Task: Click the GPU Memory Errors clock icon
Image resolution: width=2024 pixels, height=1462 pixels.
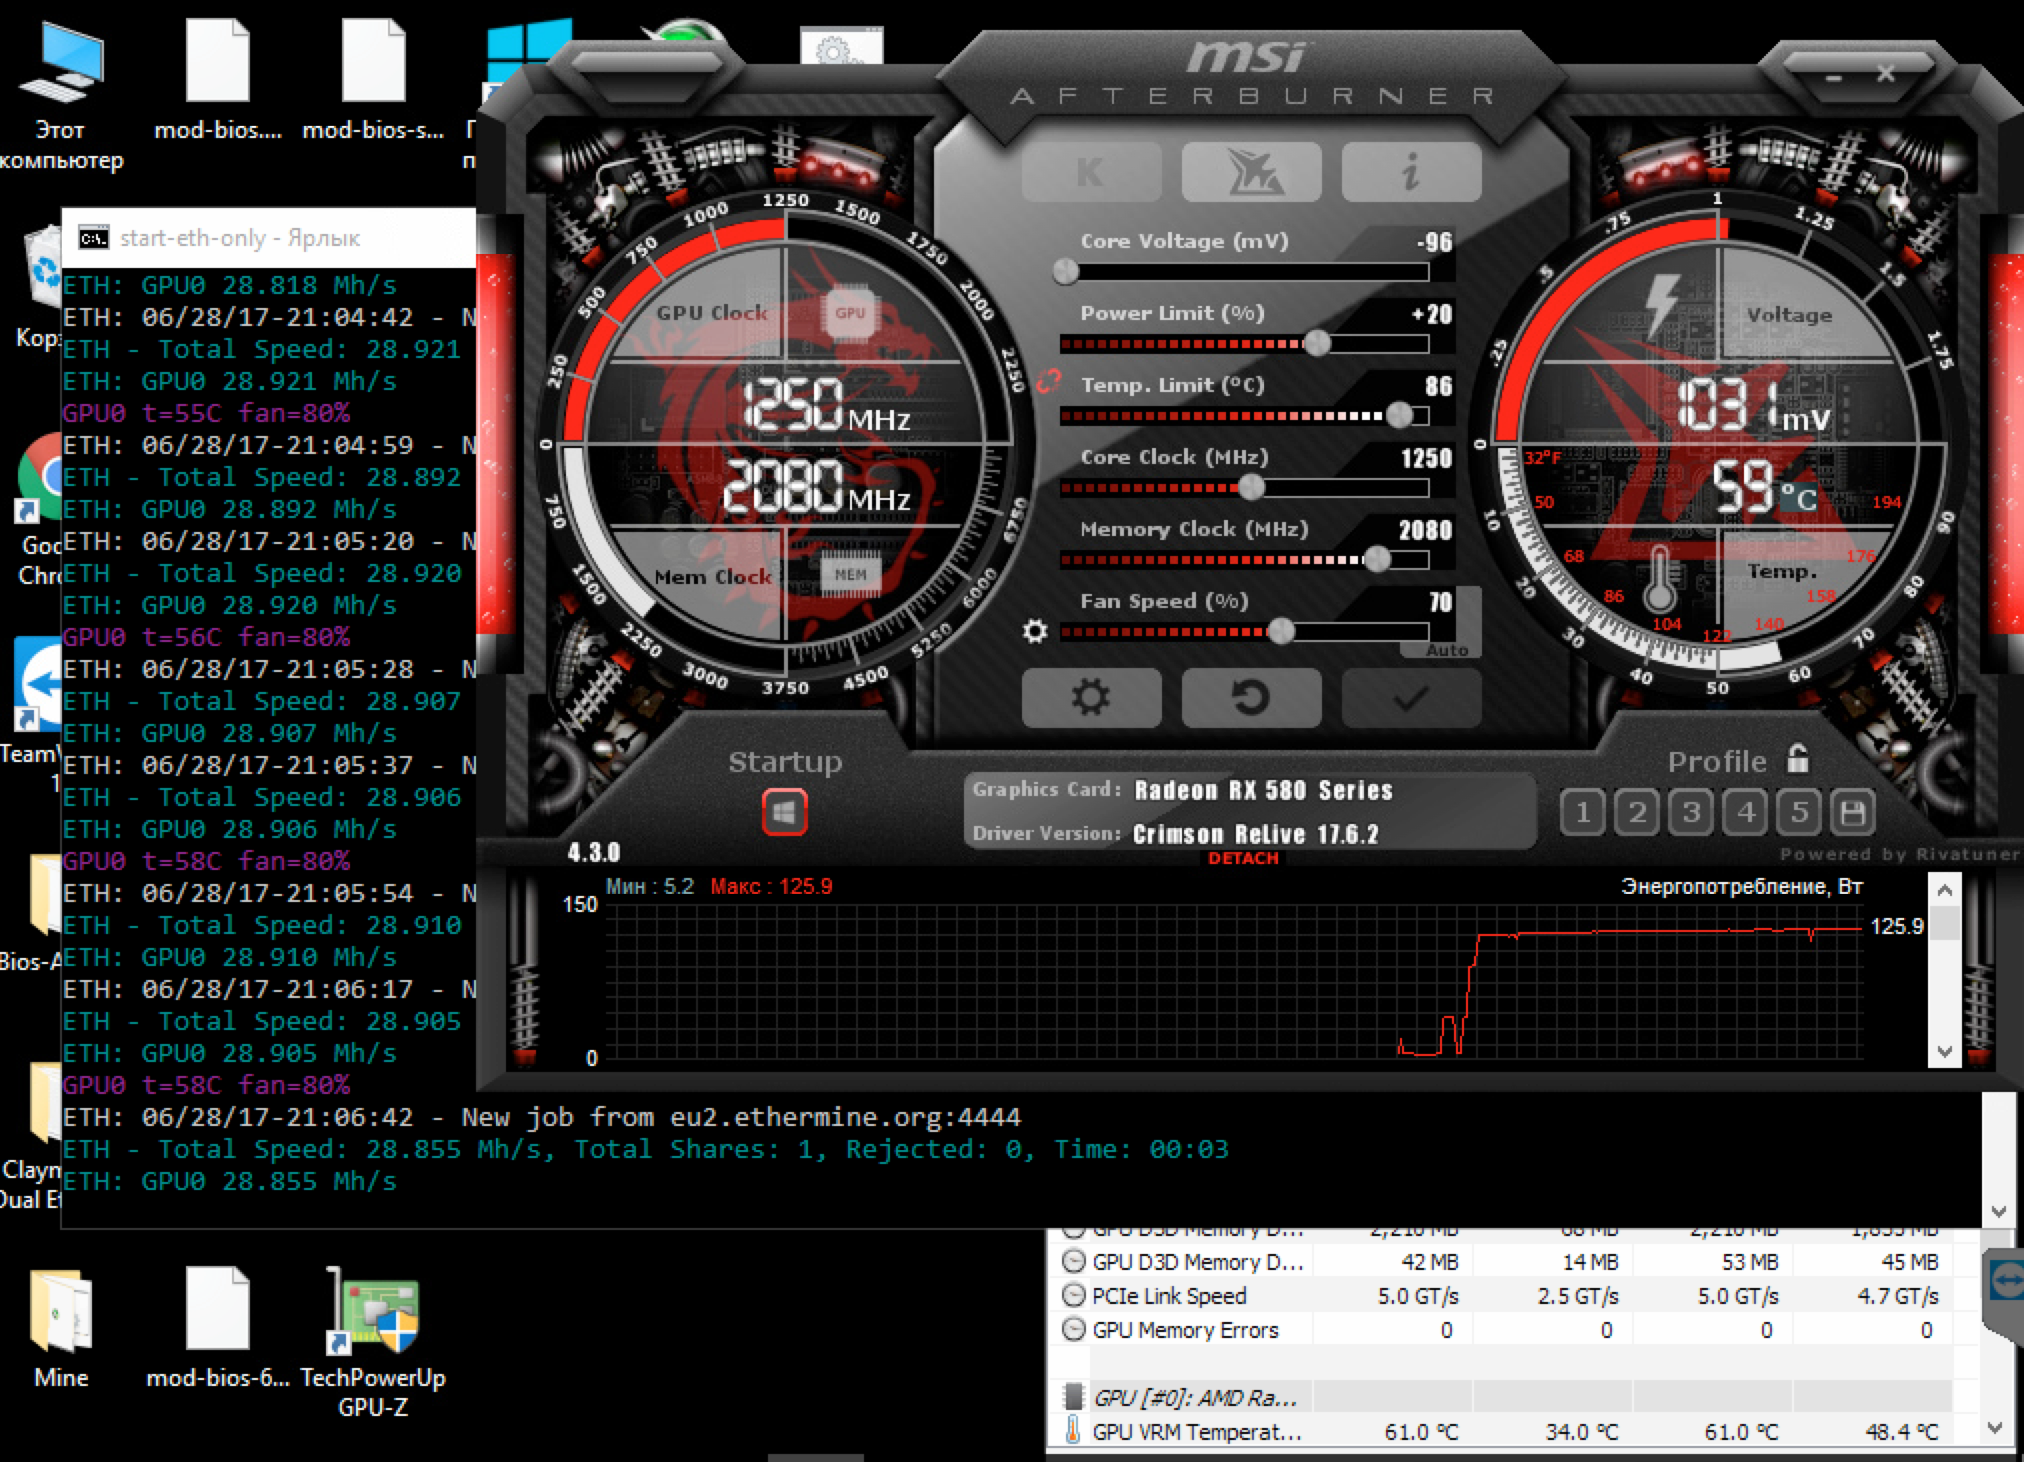Action: 1073,1330
